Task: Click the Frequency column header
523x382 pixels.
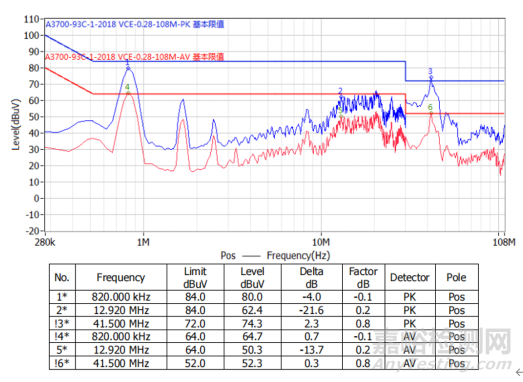Action: coord(121,277)
